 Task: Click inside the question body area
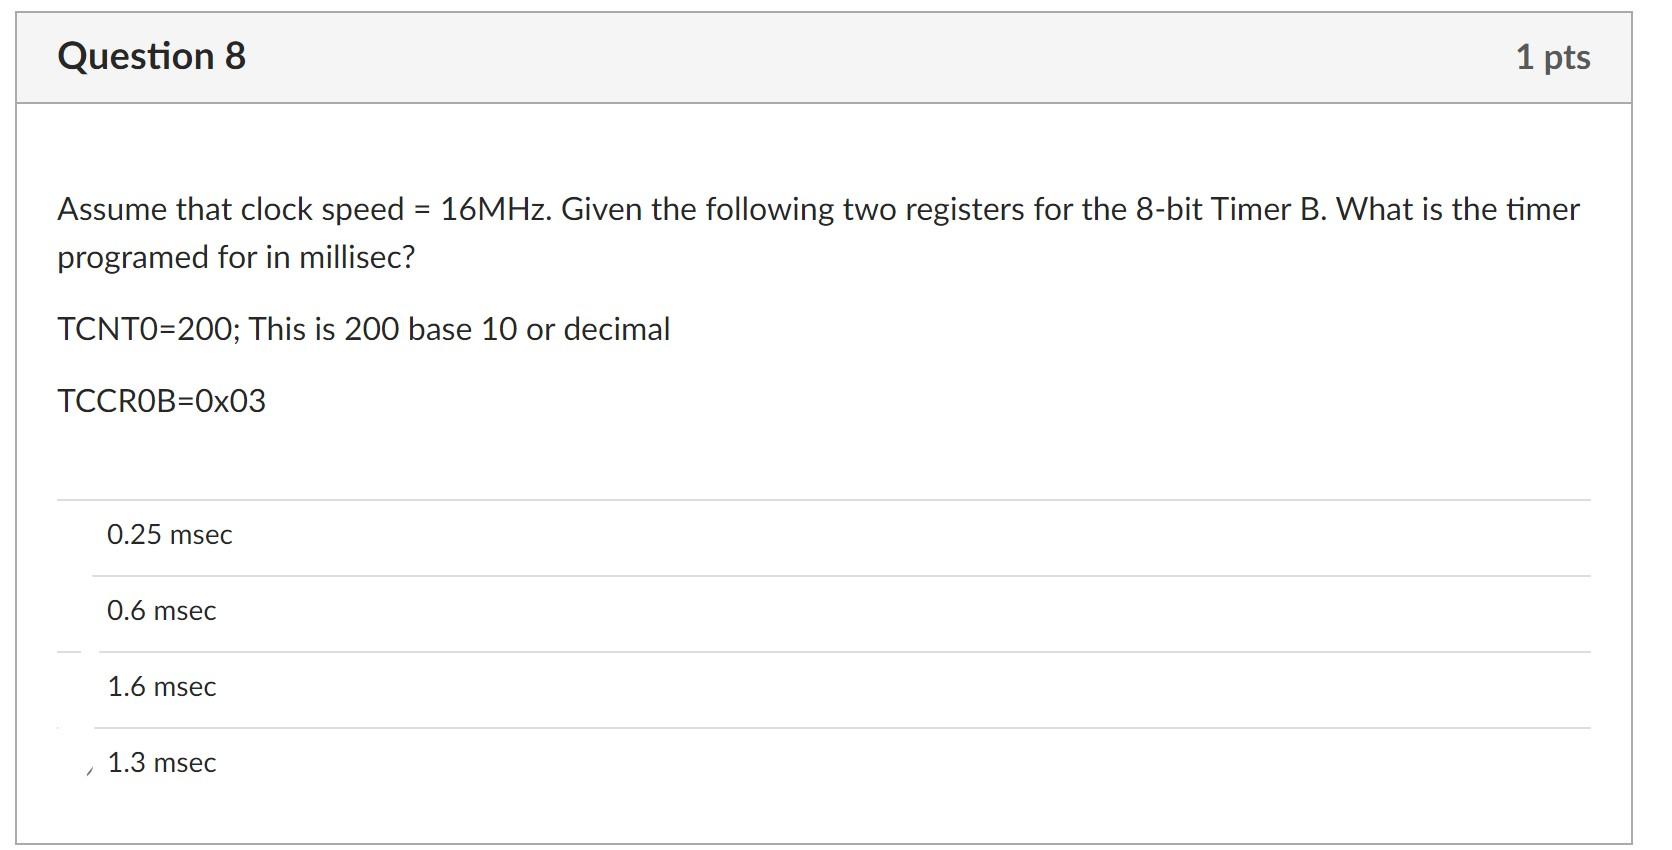click(x=820, y=450)
